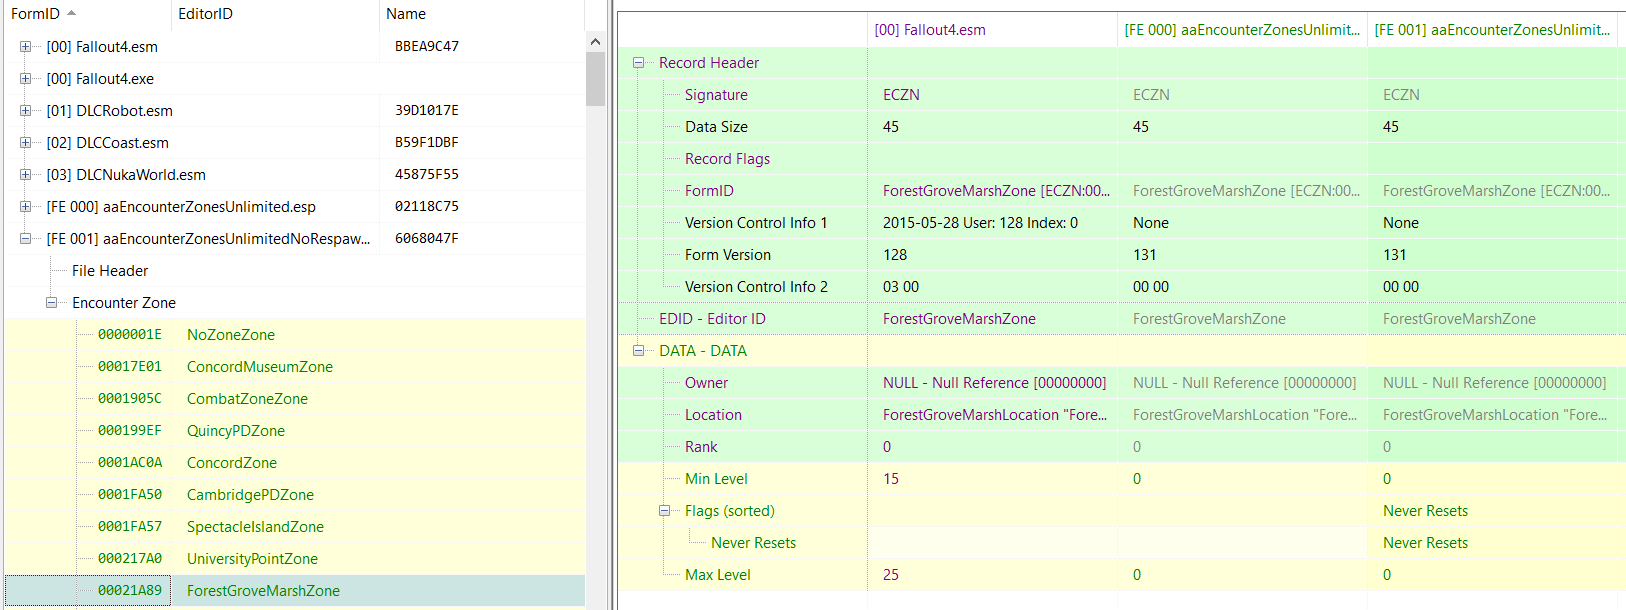The height and width of the screenshot is (610, 1626).
Task: Select the [FE 000] aaEncounterZonesUnlimit... column header
Action: click(x=1242, y=30)
